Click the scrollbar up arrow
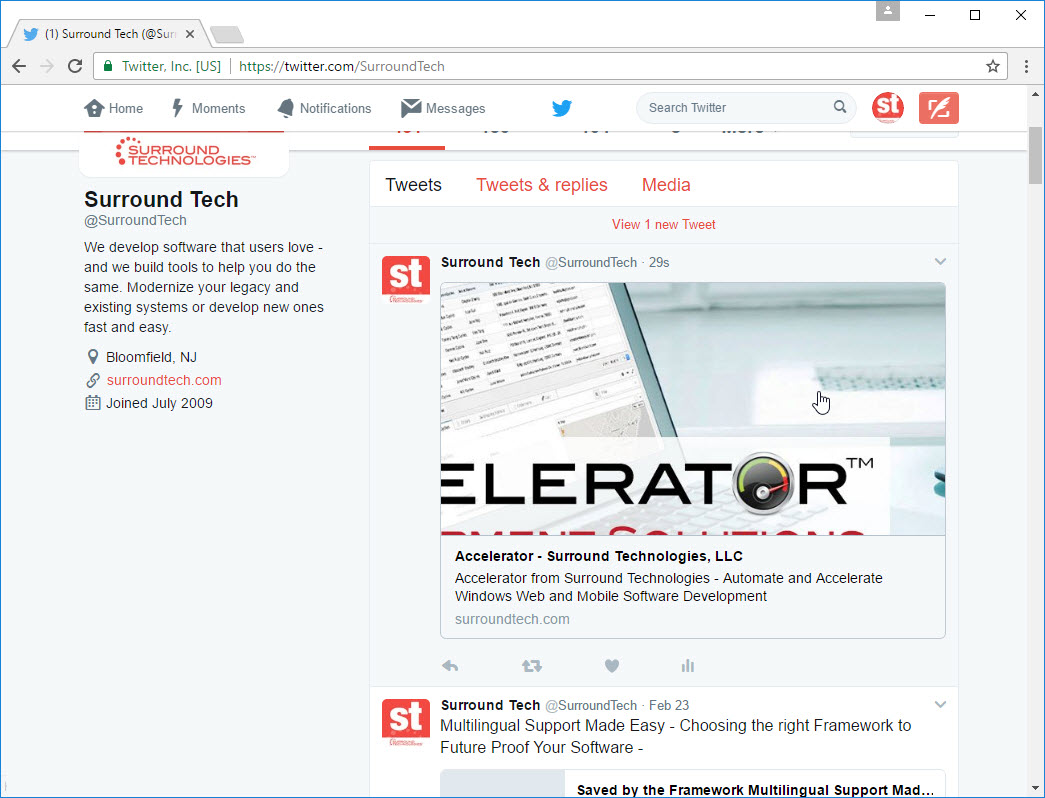 click(x=1035, y=94)
